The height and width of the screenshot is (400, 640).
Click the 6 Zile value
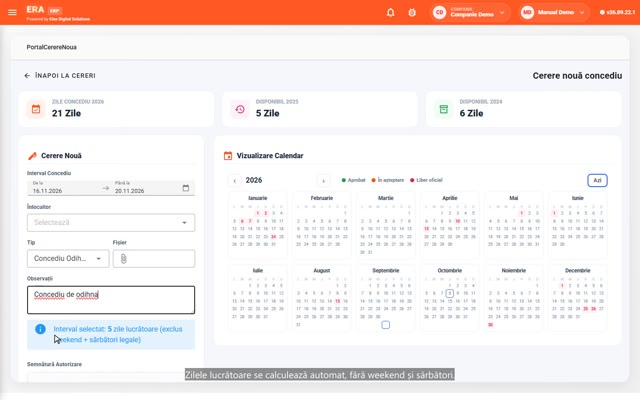pos(471,113)
